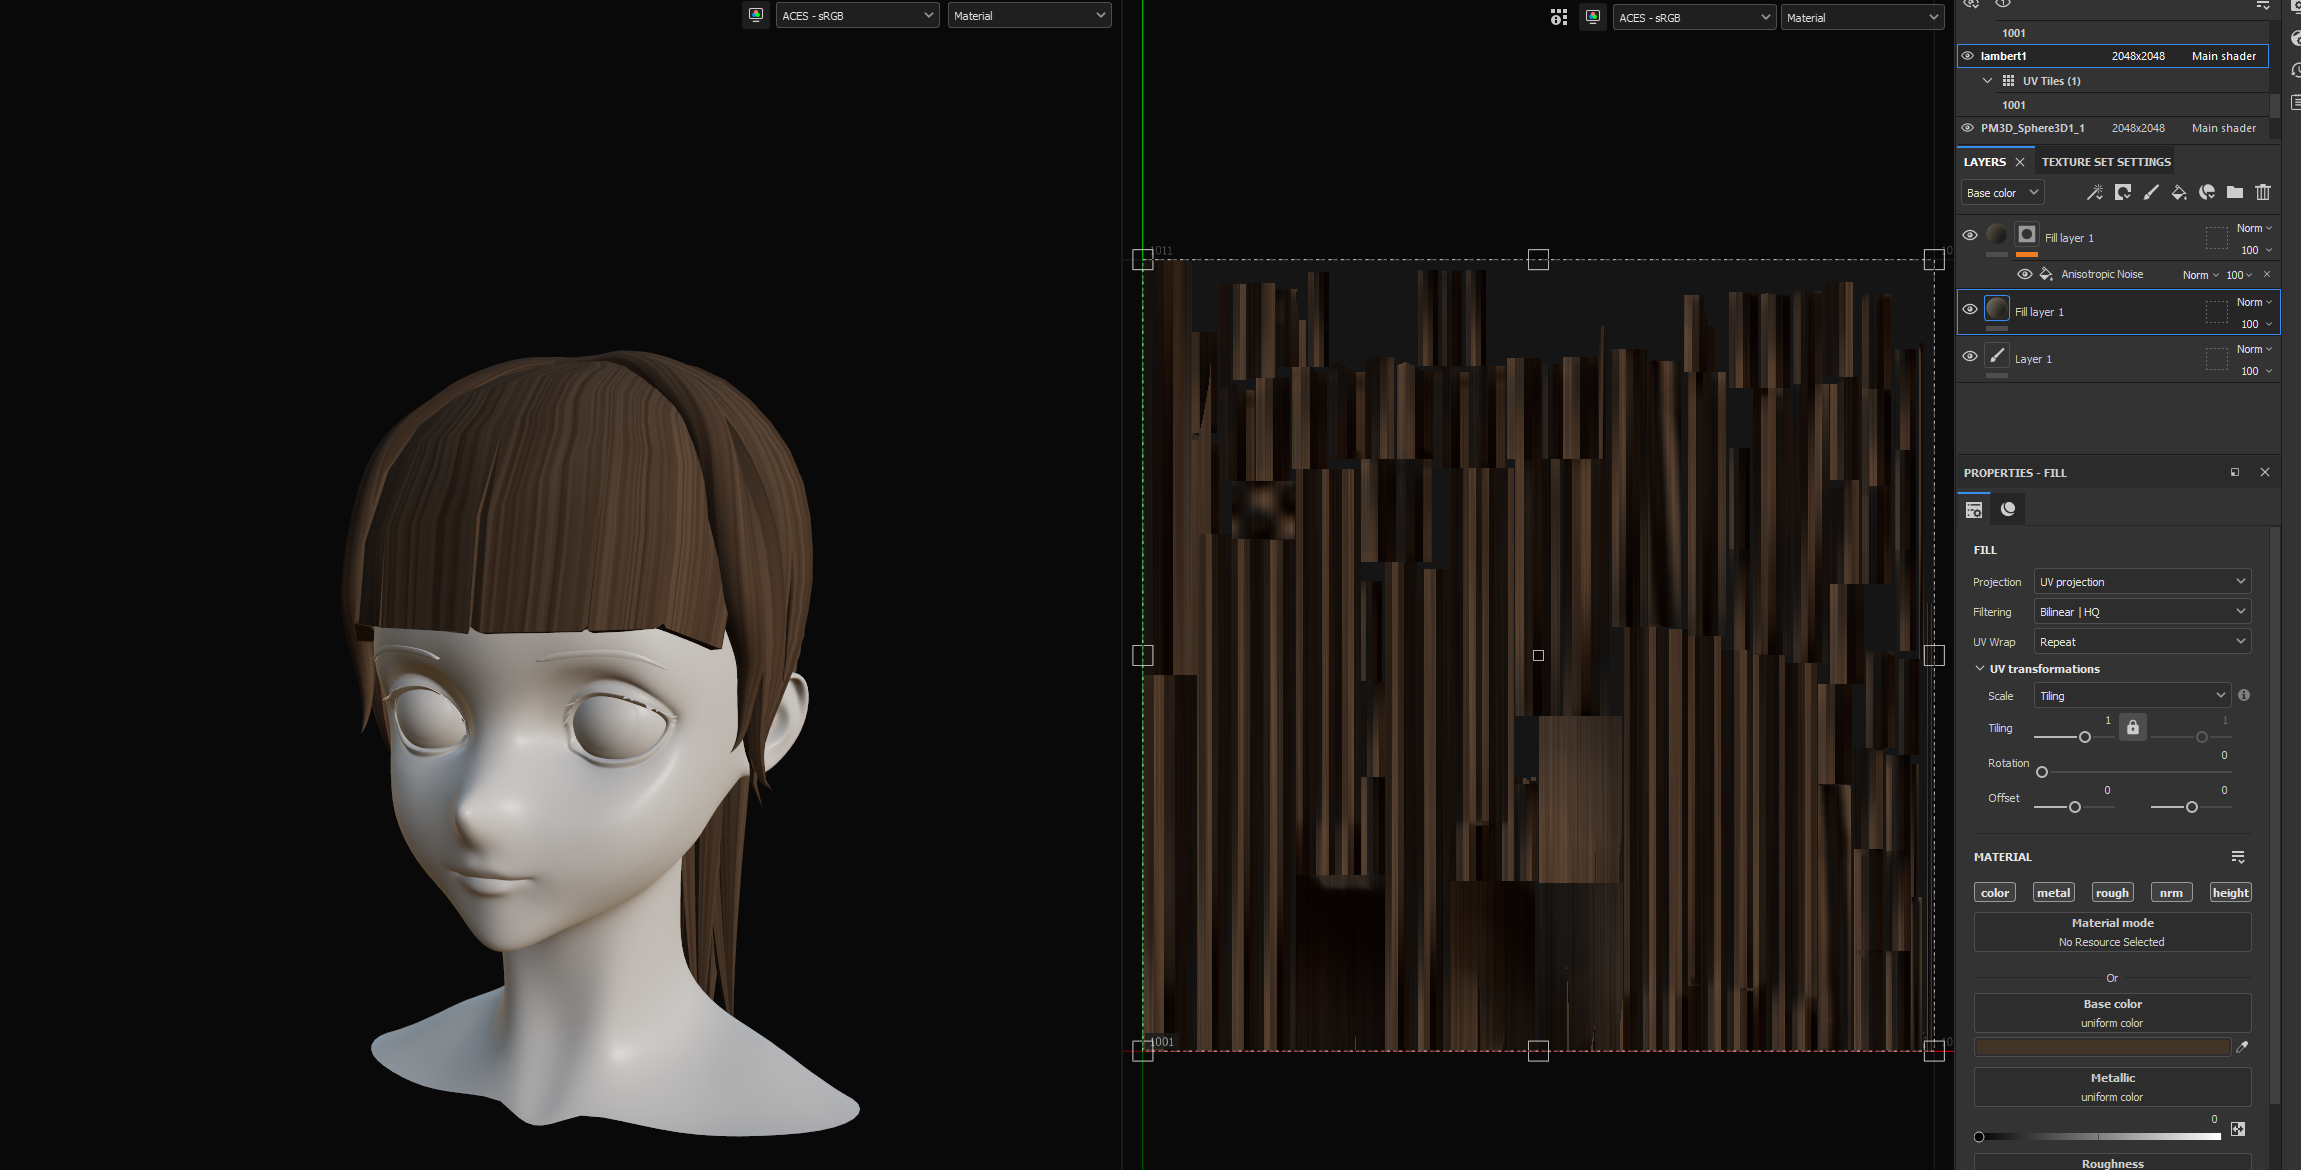Open the Material section options menu icon
The image size is (2301, 1170).
pos(2238,857)
